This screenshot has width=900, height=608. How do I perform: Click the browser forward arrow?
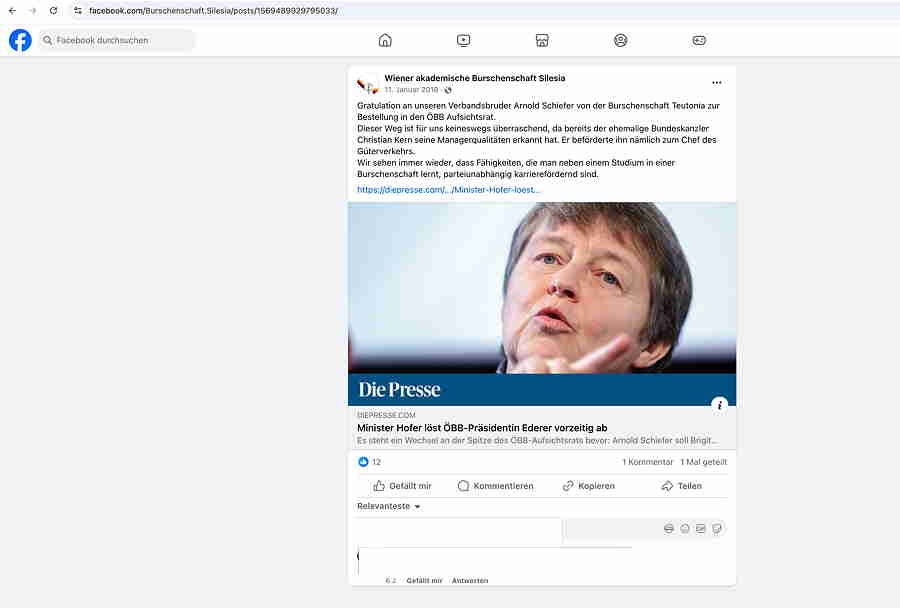(33, 11)
